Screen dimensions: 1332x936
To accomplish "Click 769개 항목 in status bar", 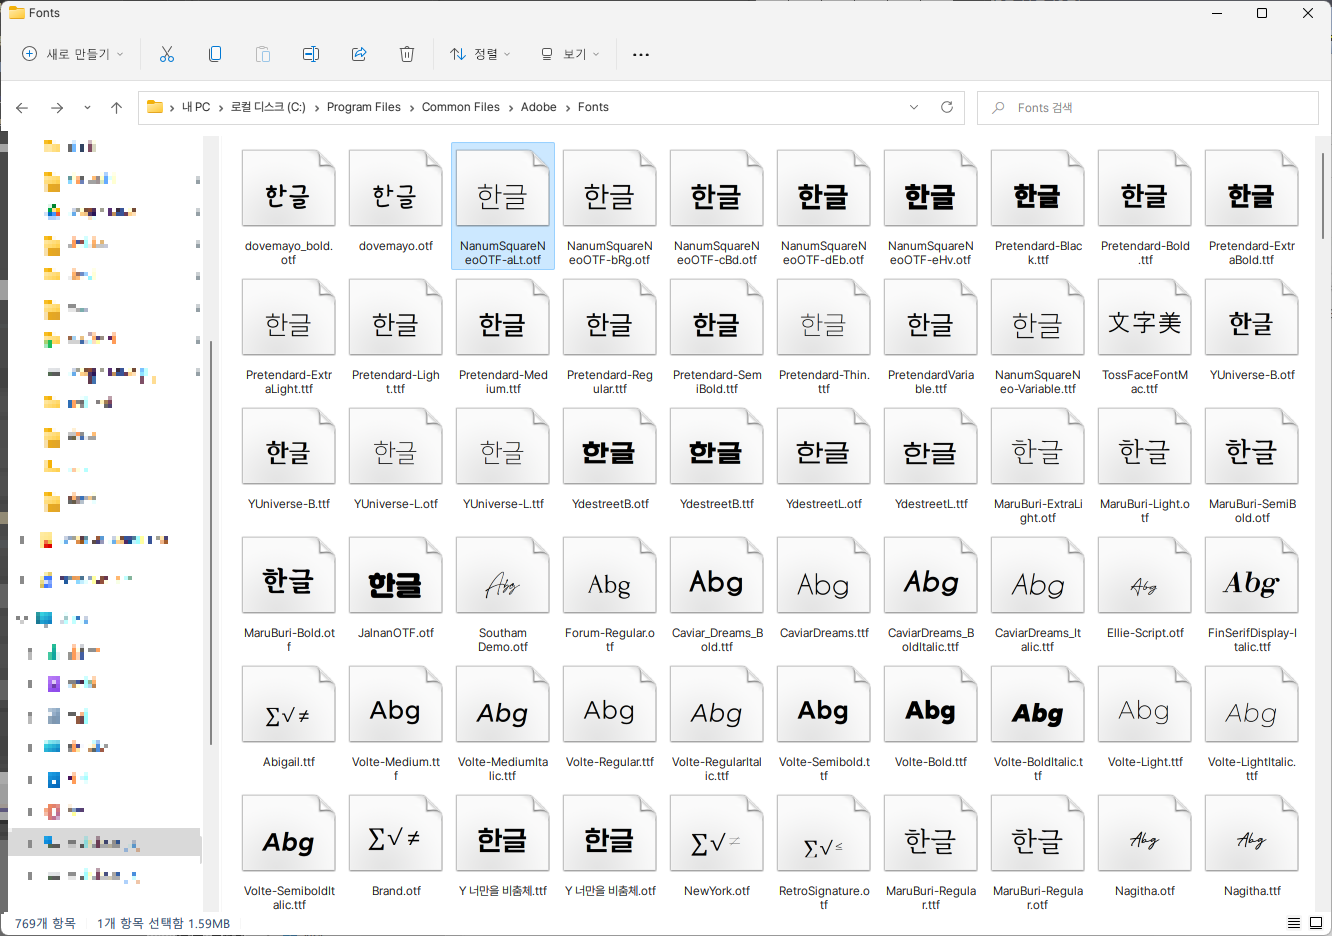I will pyautogui.click(x=45, y=923).
